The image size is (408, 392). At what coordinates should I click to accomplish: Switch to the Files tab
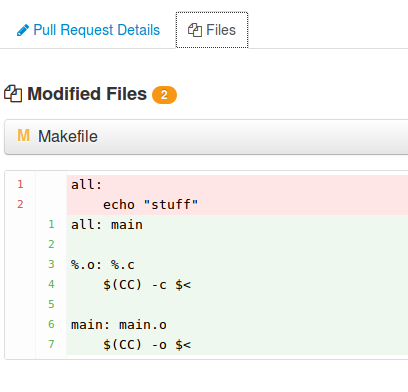[212, 30]
